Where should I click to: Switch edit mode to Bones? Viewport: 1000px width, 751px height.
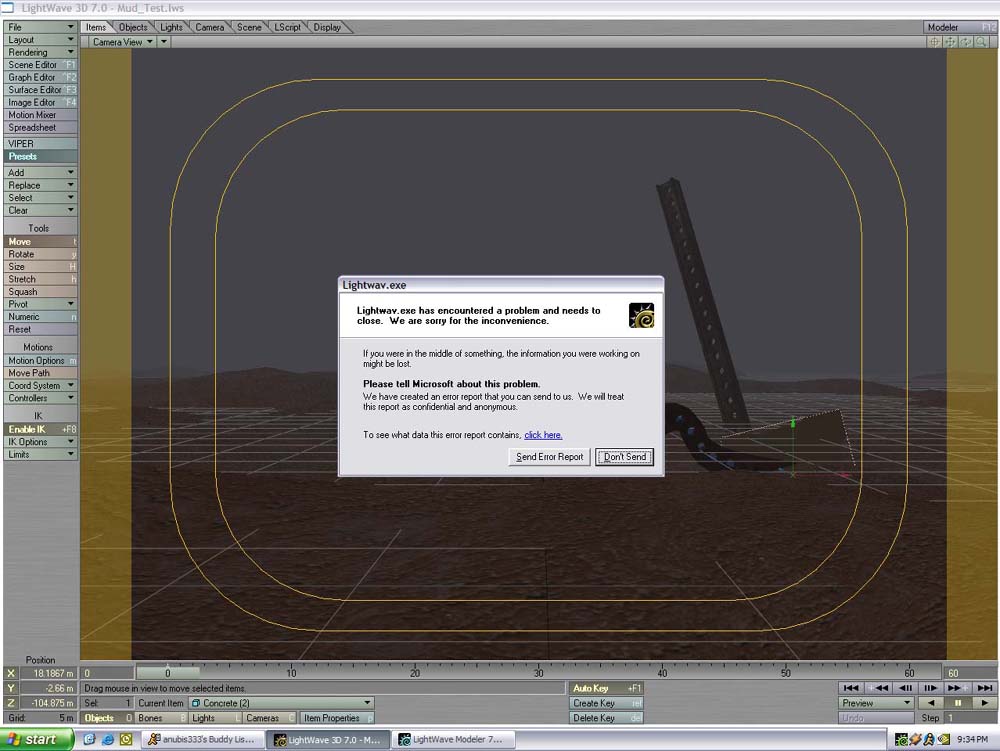[x=161, y=718]
